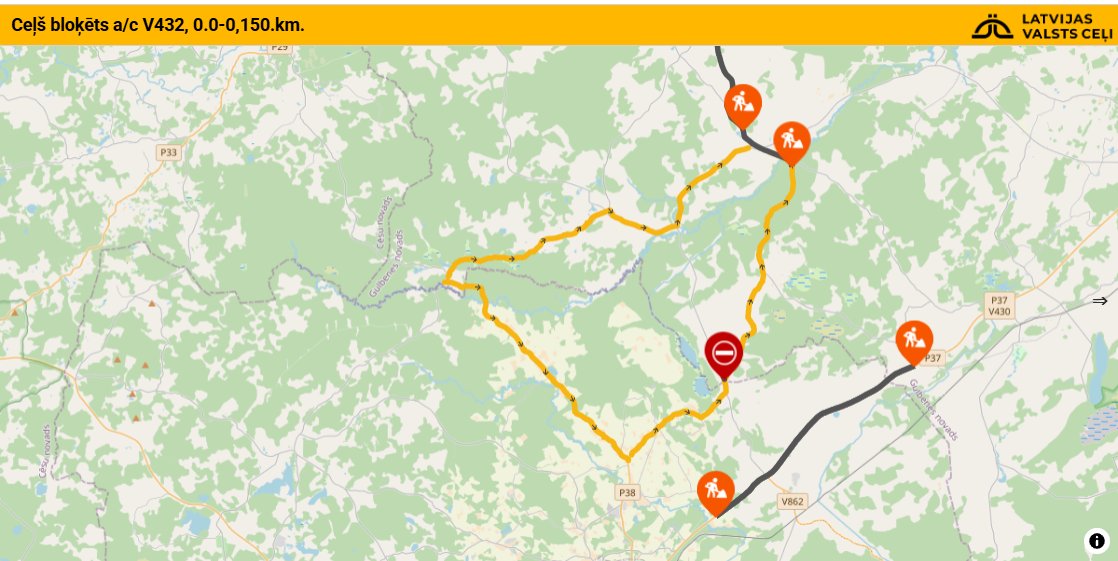The width and height of the screenshot is (1118, 561).
Task: Click the P29 road label at map top
Action: pyautogui.click(x=280, y=48)
